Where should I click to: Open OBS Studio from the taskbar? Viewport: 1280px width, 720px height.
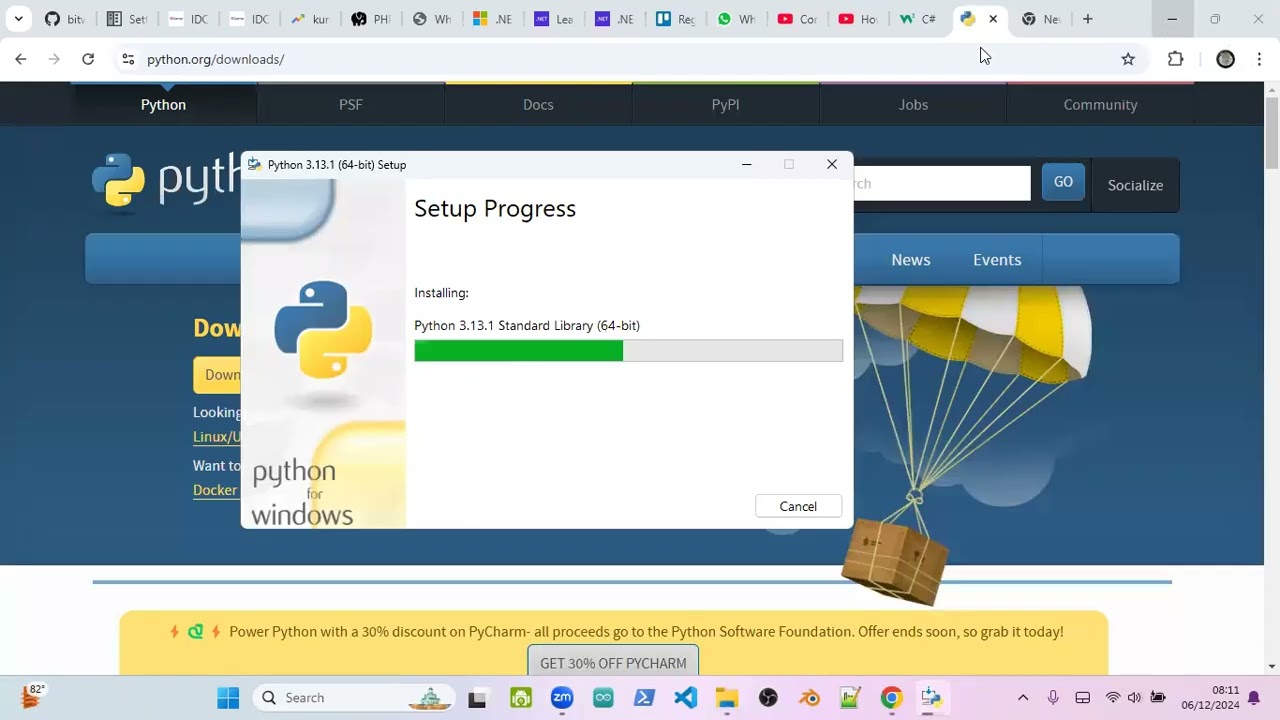tap(768, 698)
